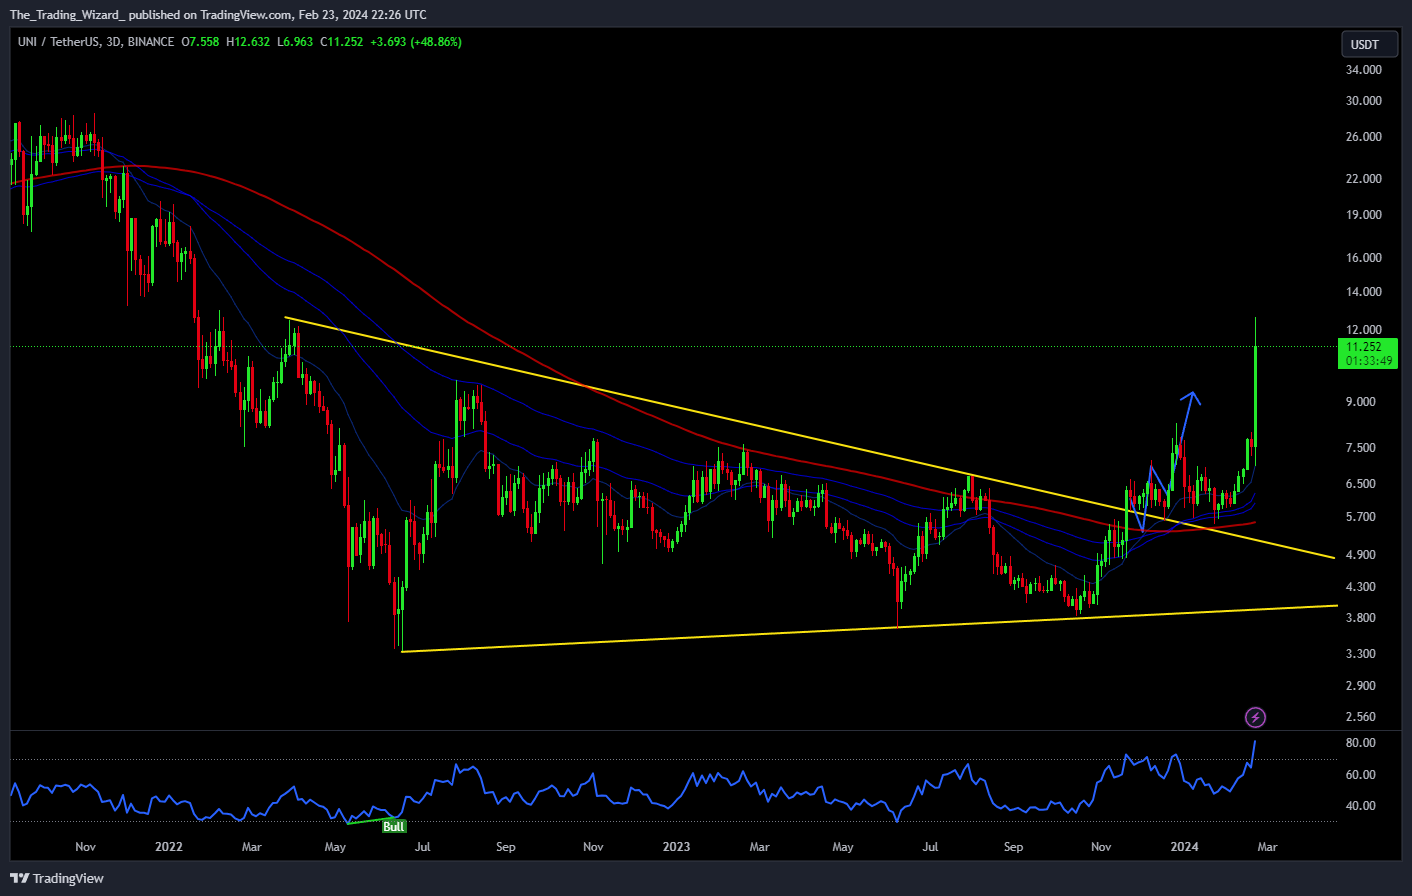Click the UNI / TetherUS symbol title

pos(59,42)
